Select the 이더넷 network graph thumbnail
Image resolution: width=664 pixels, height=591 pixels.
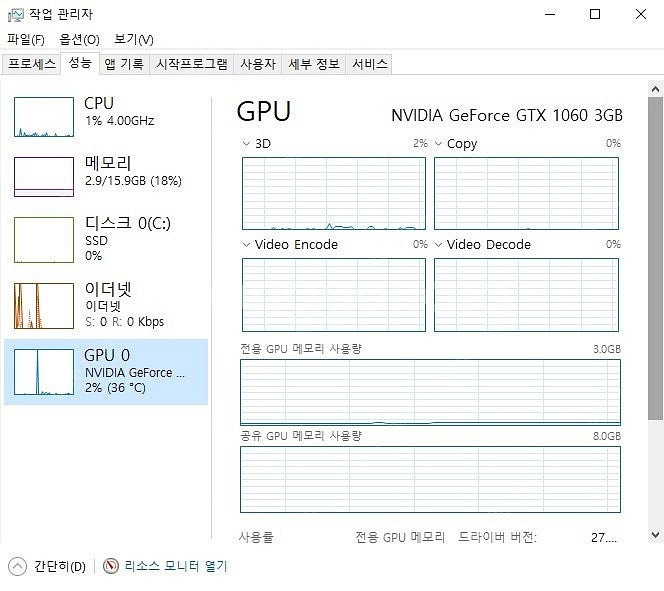[x=44, y=306]
